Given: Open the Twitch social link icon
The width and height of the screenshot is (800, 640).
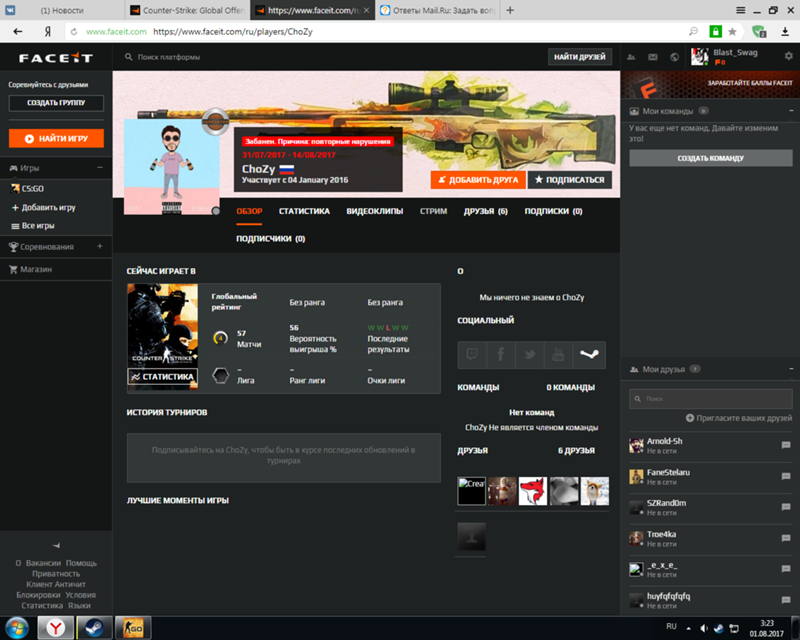Looking at the screenshot, I should 471,355.
